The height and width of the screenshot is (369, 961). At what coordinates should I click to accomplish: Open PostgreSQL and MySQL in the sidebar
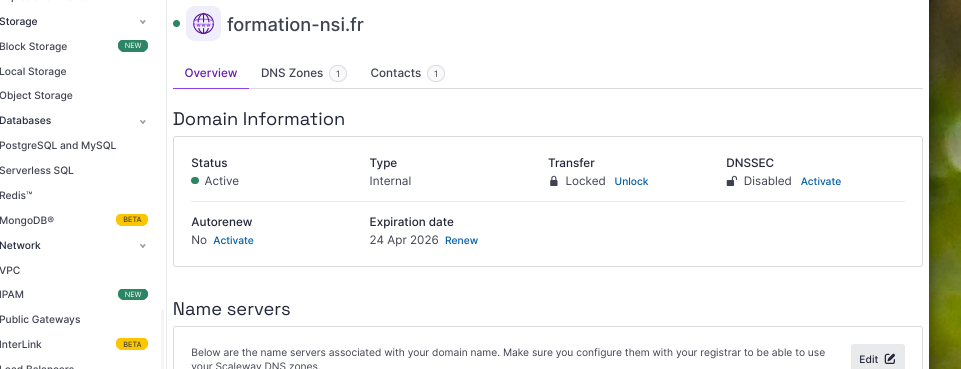coord(58,146)
